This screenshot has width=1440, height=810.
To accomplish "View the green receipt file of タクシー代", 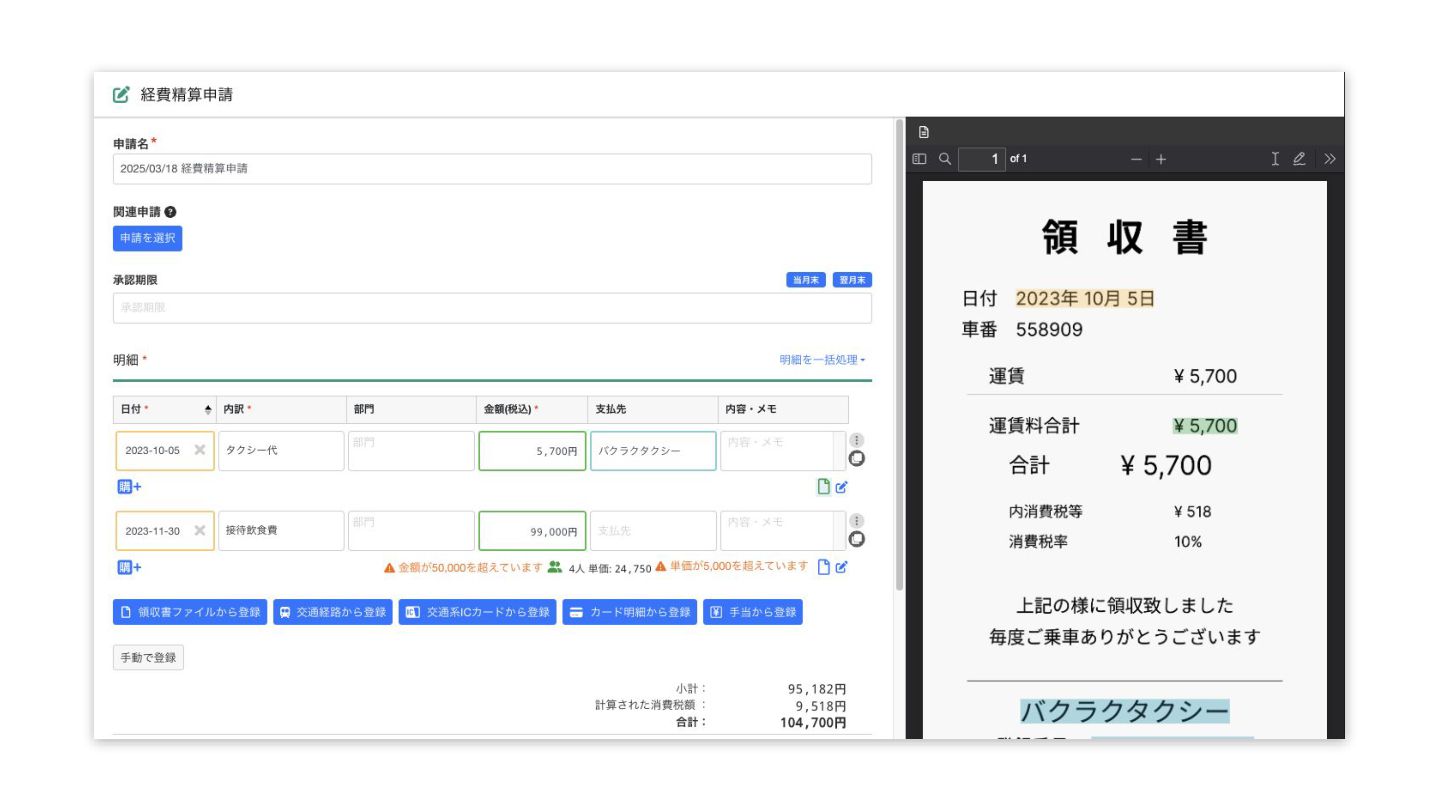I will click(824, 487).
